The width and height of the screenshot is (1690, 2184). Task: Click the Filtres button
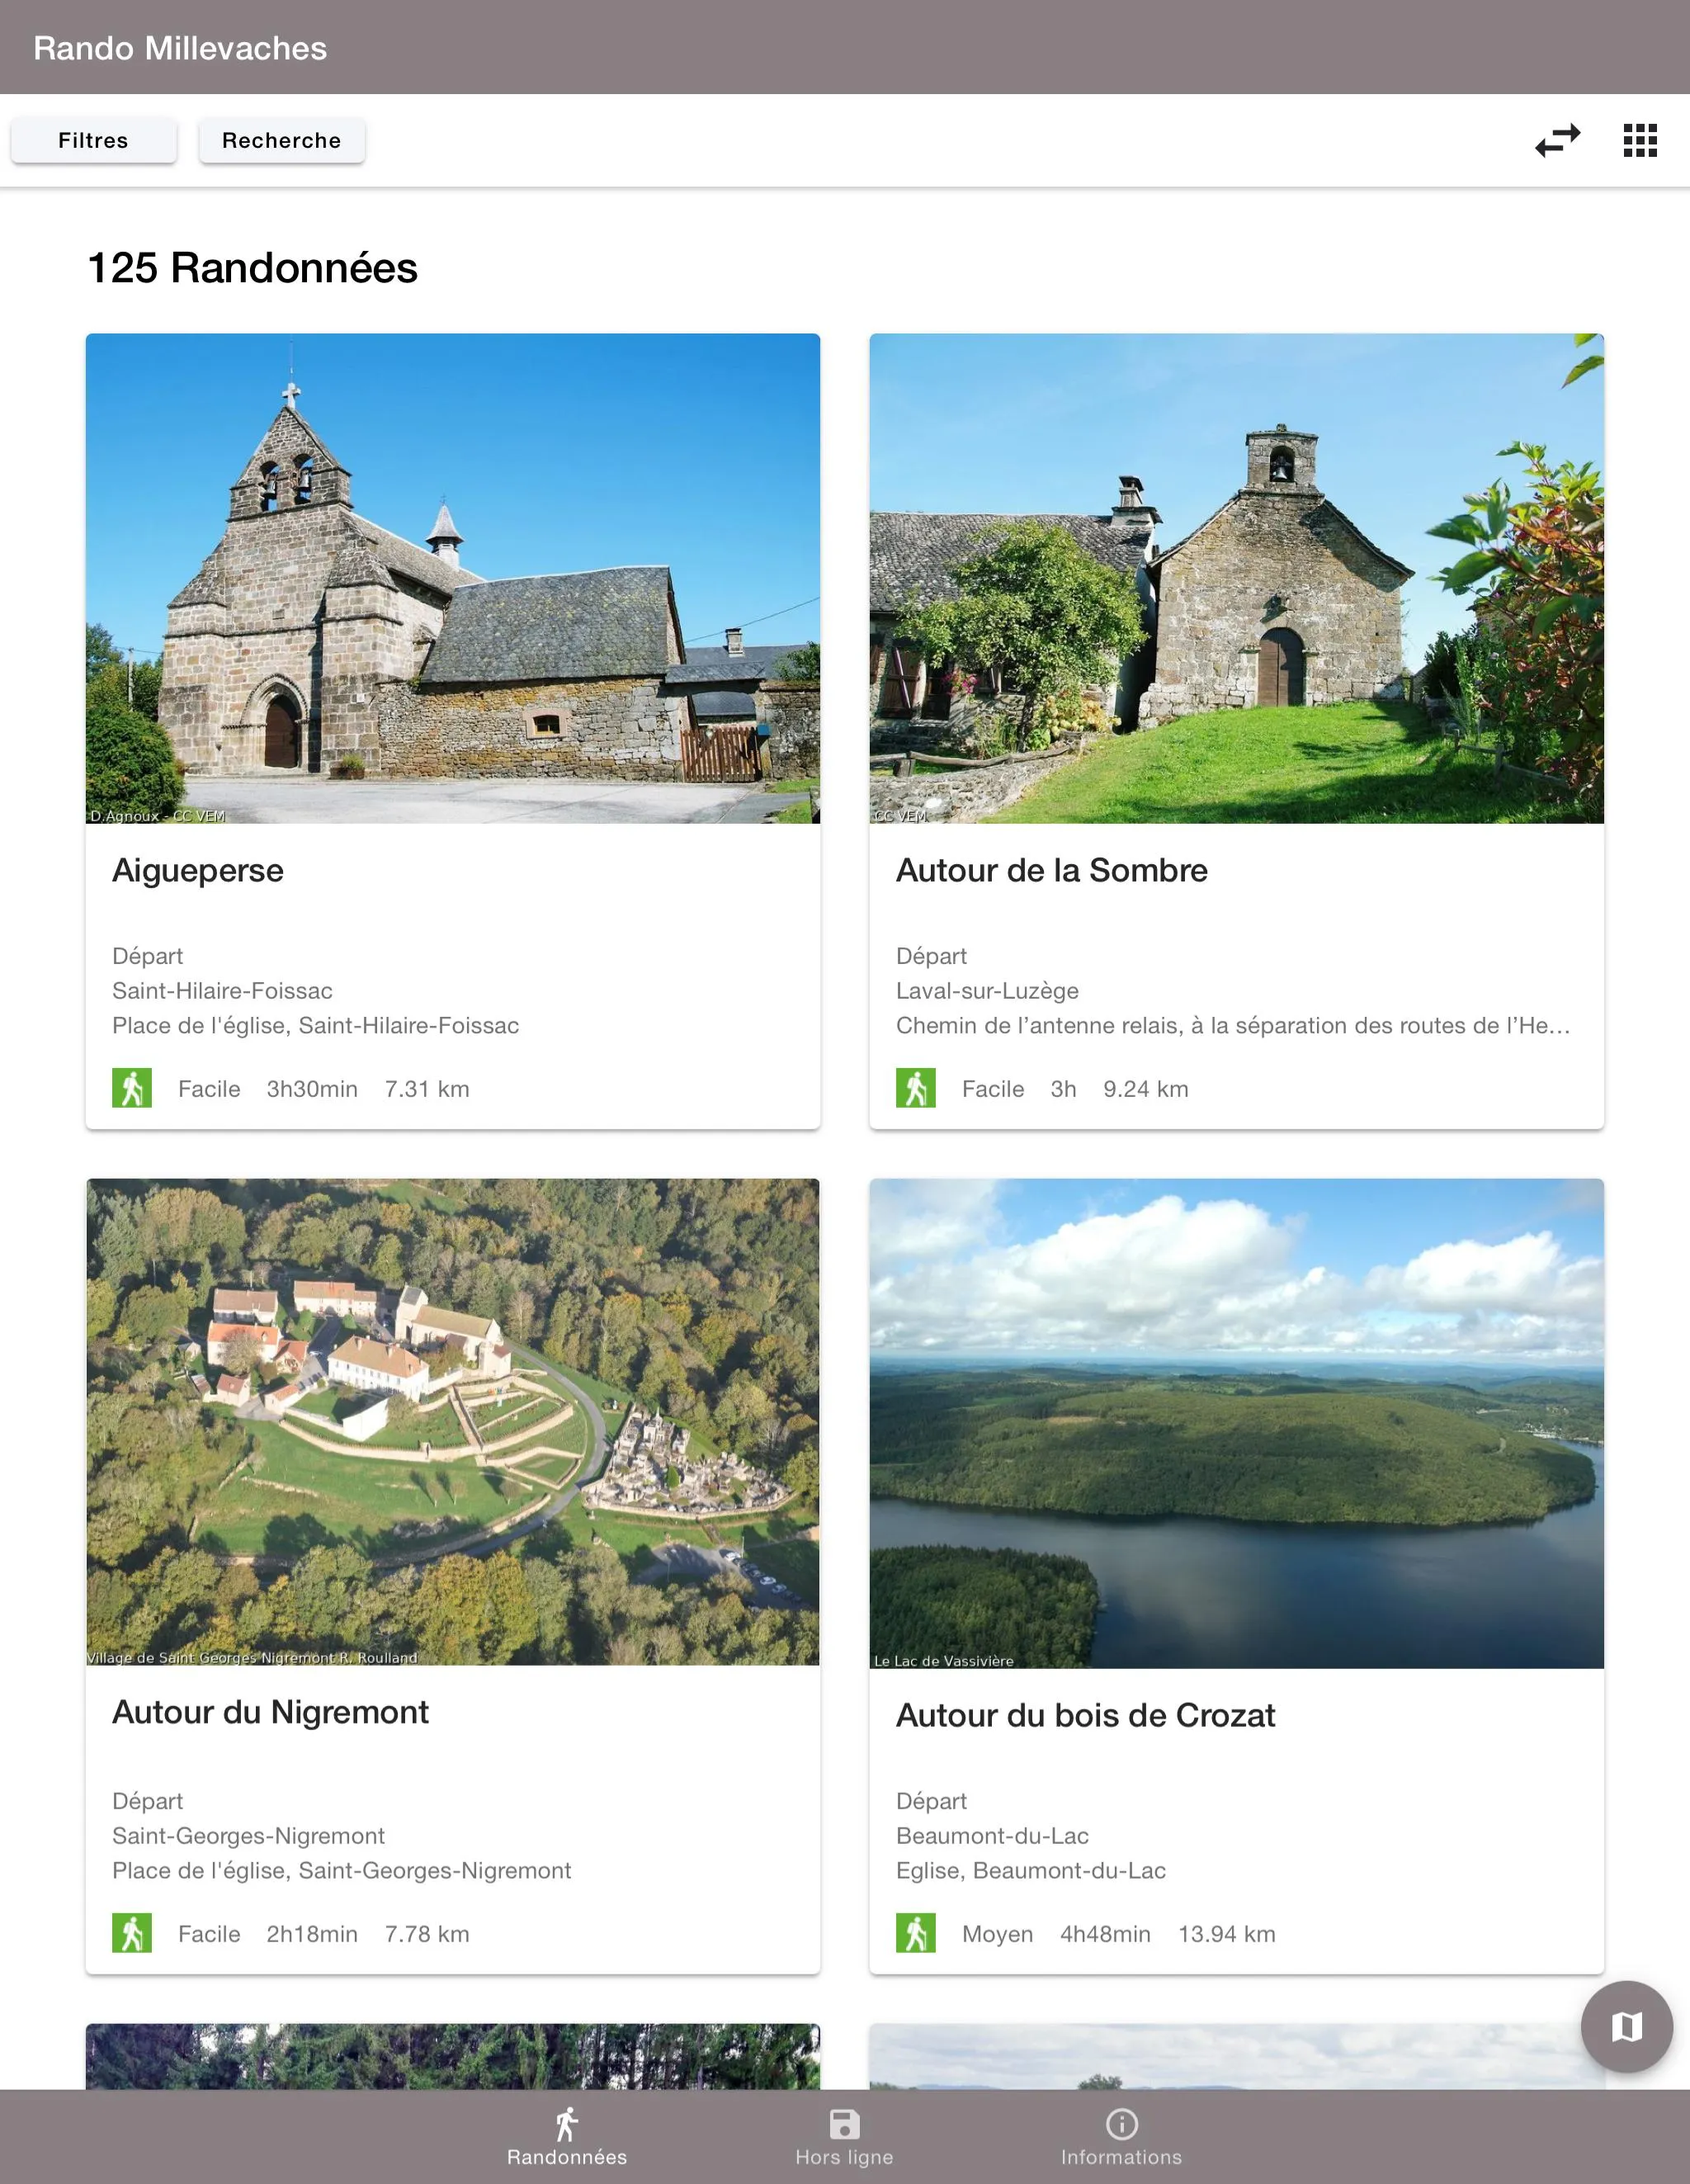coord(92,140)
